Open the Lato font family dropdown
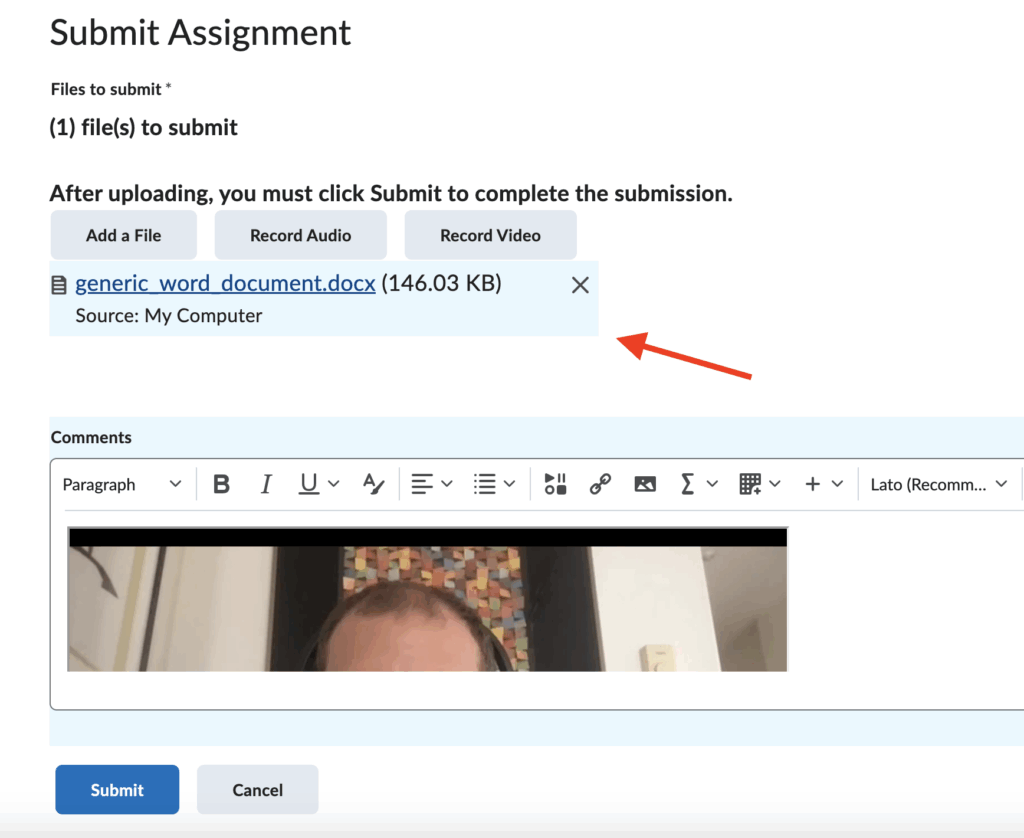The image size is (1024, 838). 938,485
